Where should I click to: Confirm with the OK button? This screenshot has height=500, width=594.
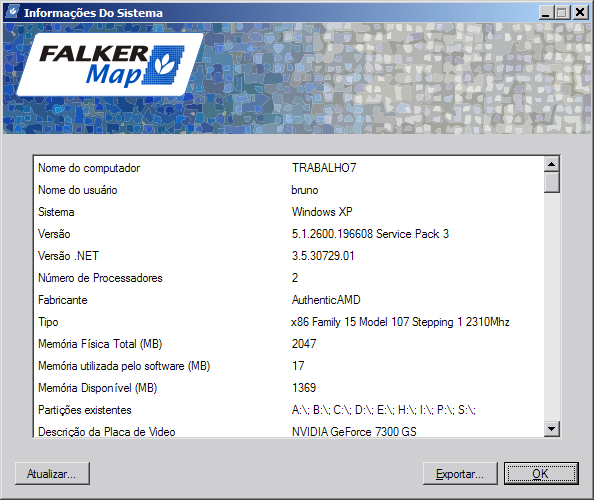pos(541,473)
